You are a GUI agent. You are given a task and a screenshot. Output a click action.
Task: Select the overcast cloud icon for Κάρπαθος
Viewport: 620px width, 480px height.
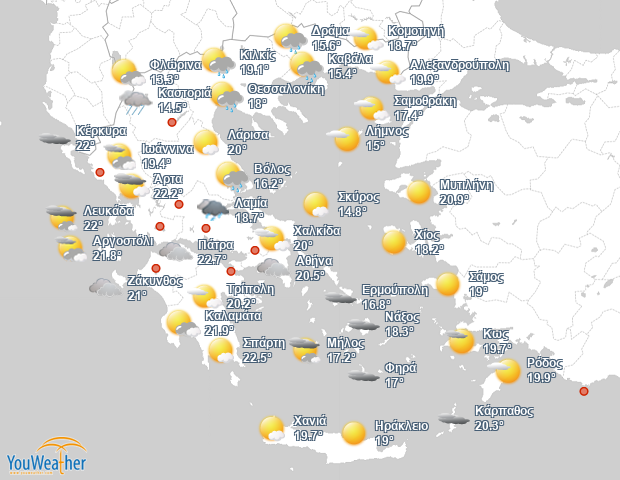[x=454, y=418]
